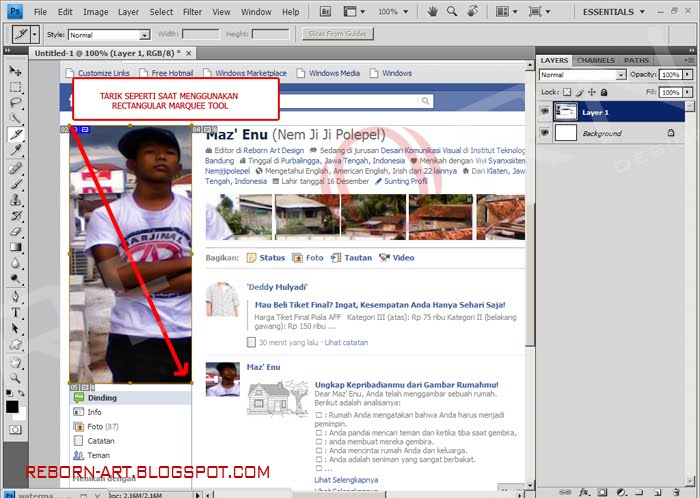Select the Slice tool in the toolbox
This screenshot has width=700, height=498.
click(x=16, y=134)
